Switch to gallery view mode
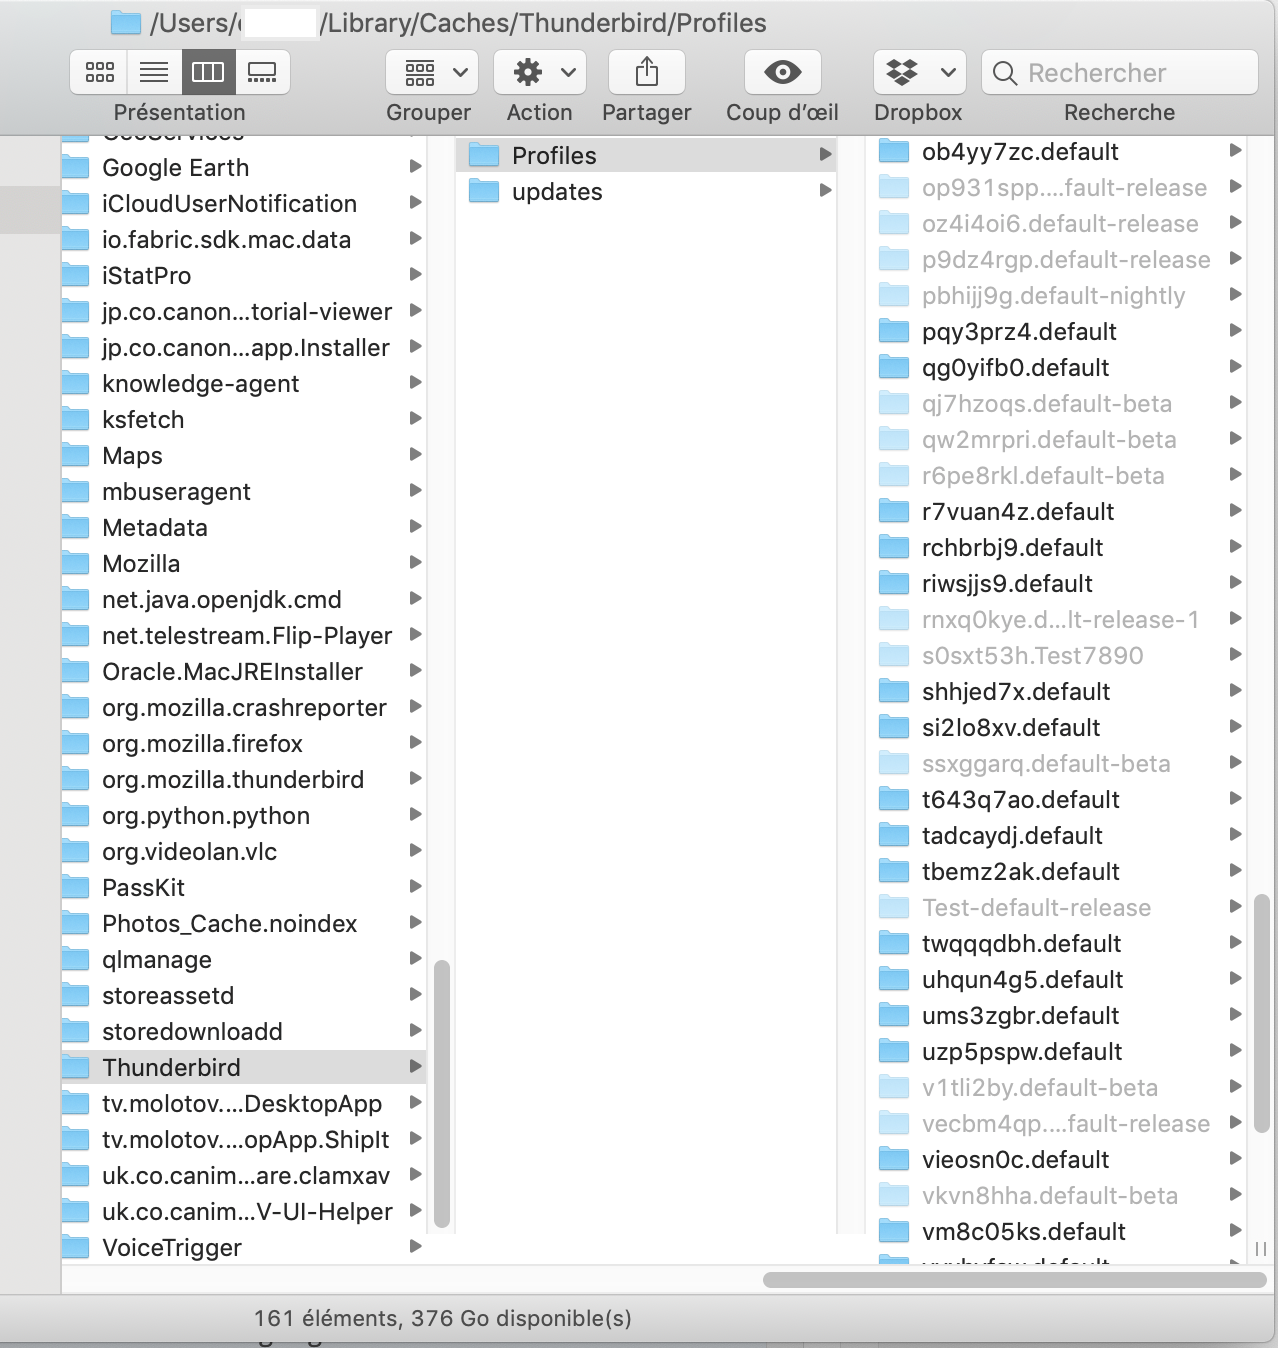 coord(262,72)
